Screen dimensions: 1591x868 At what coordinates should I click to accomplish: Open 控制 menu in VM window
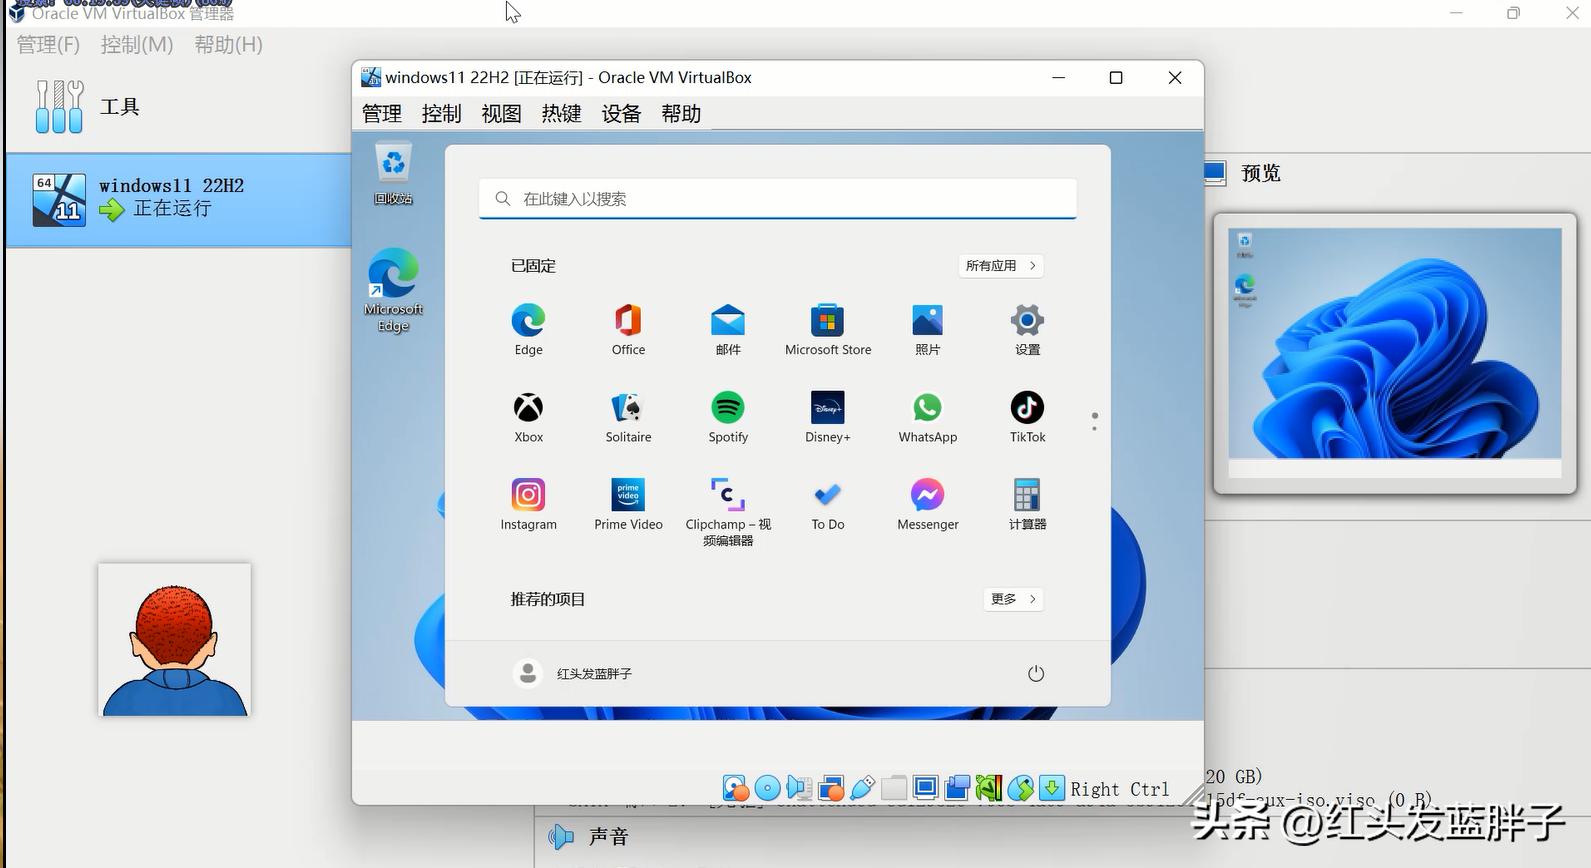(441, 114)
